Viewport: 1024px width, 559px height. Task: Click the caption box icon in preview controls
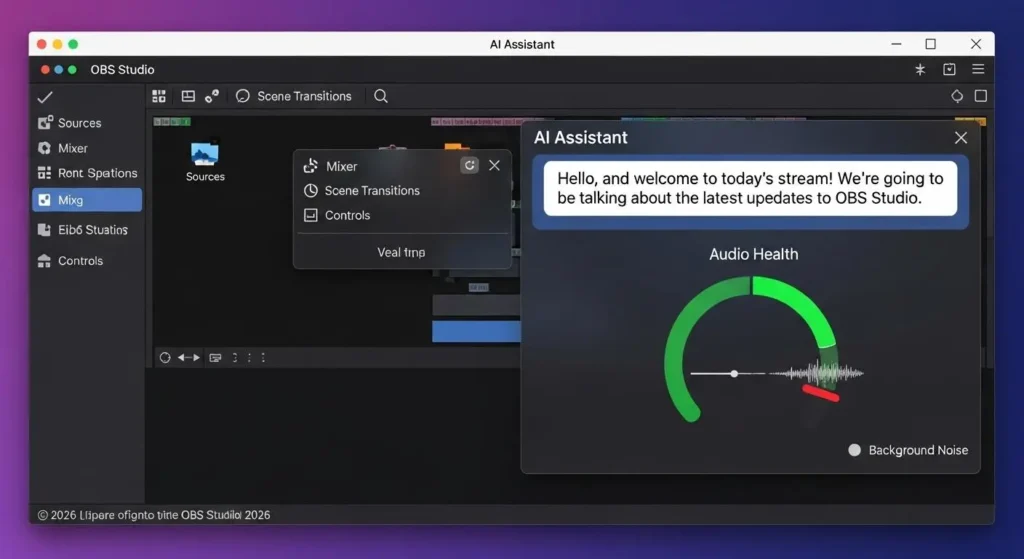click(215, 357)
